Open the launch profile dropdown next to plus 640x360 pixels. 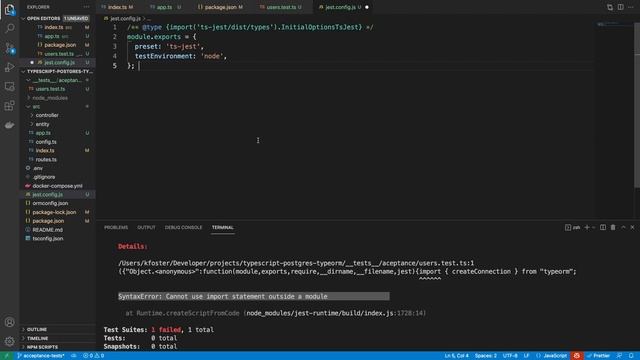click(x=593, y=227)
